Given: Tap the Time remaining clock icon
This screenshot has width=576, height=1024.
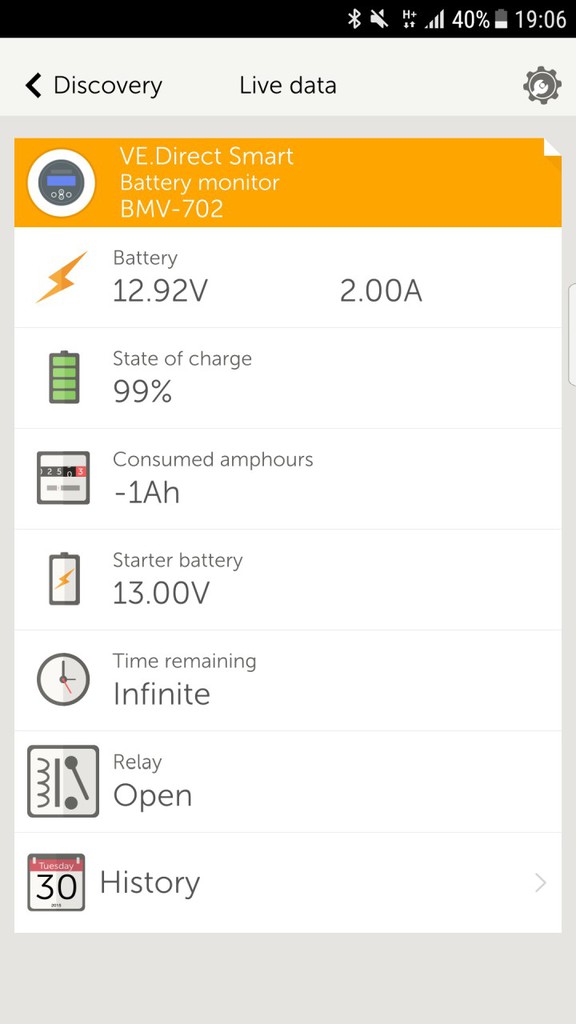Looking at the screenshot, I should 63,679.
